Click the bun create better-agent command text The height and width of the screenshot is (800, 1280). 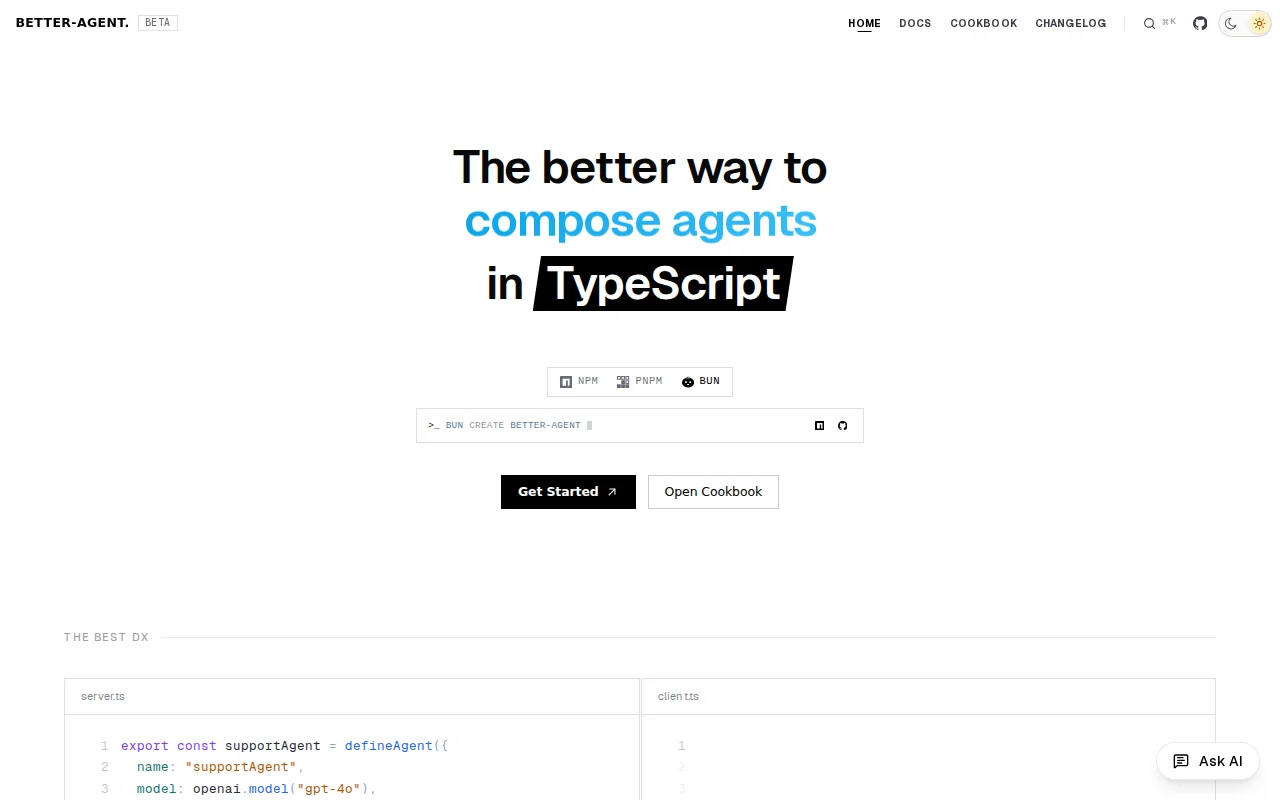(513, 425)
